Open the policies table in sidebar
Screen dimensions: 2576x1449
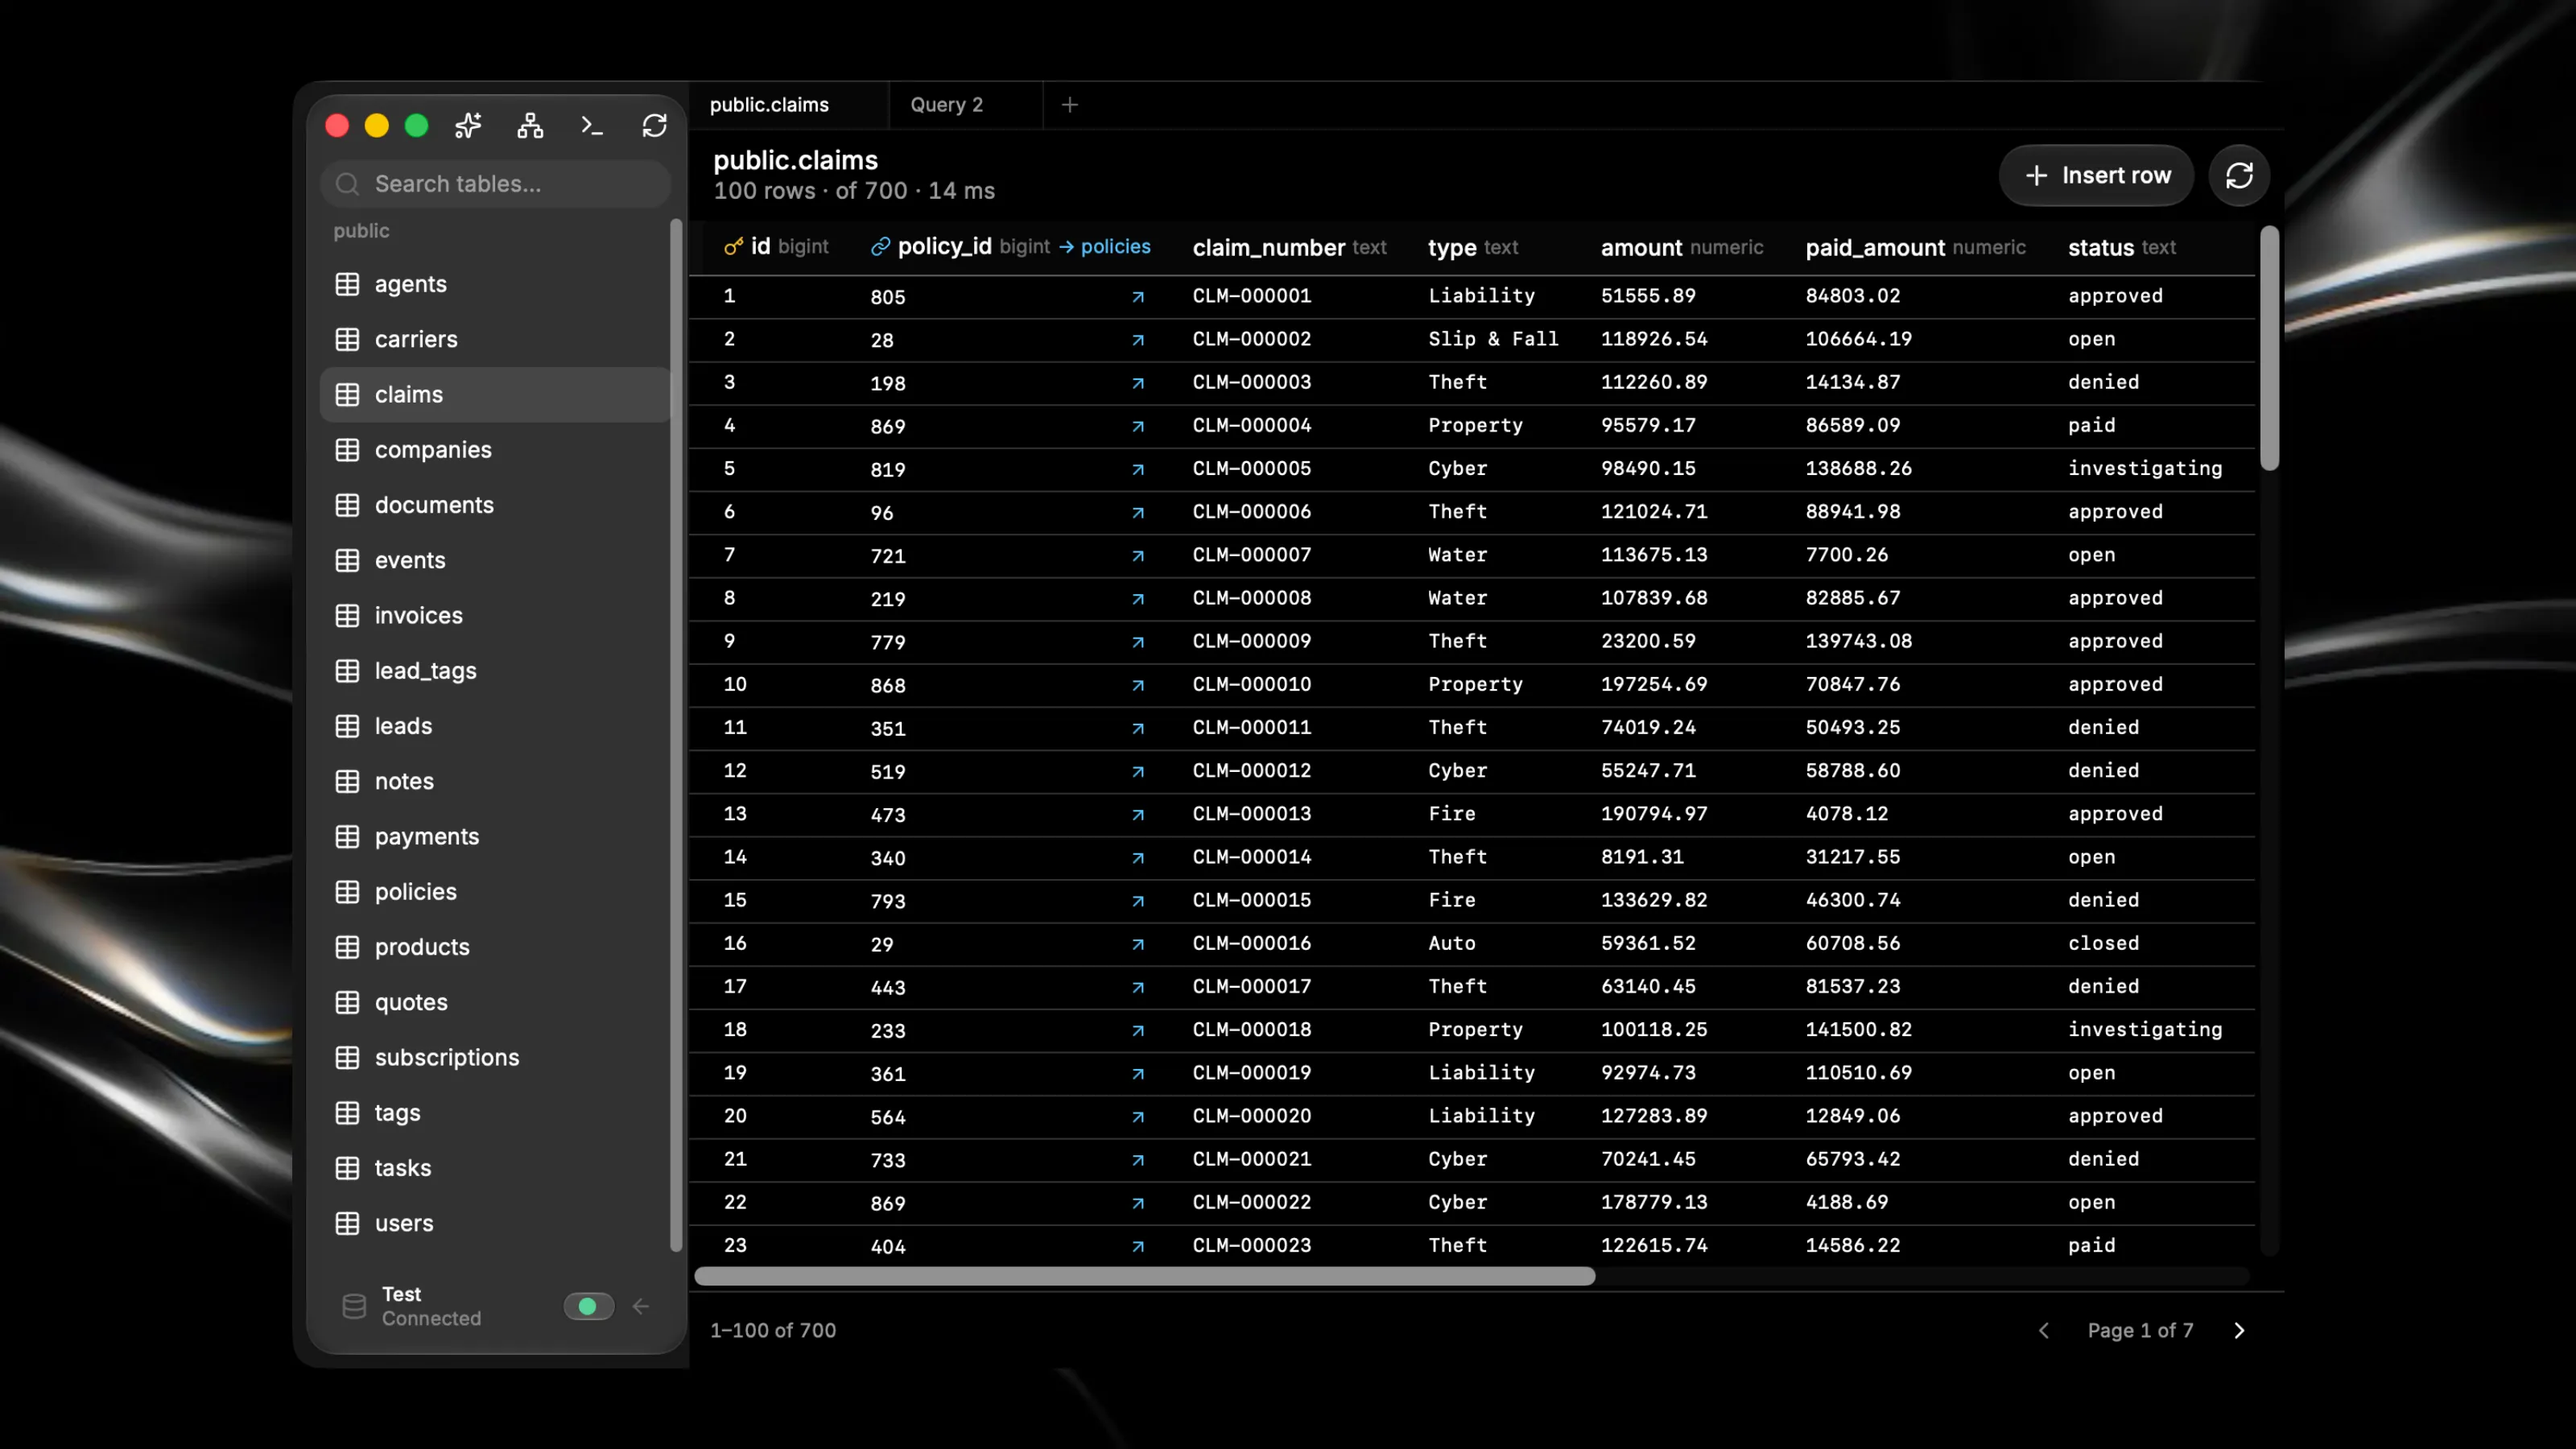click(x=495, y=892)
